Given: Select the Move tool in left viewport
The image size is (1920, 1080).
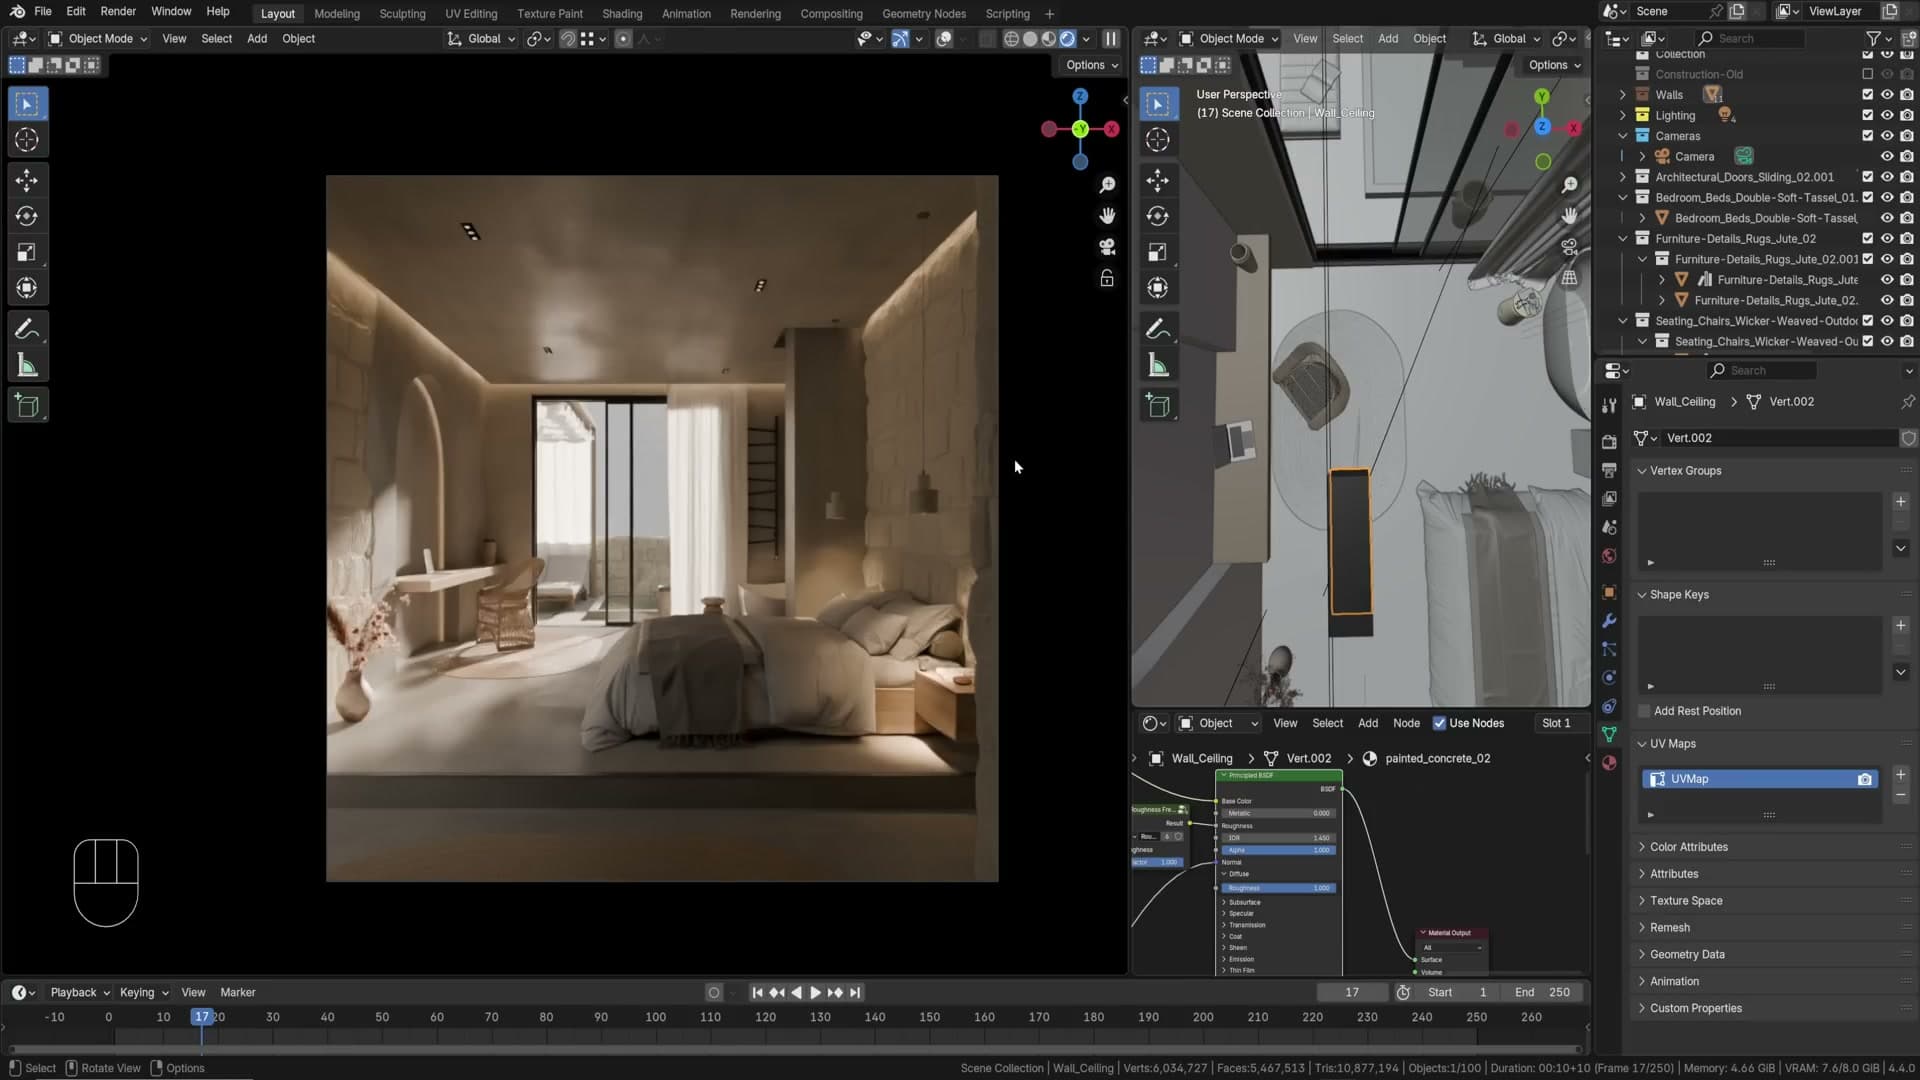Looking at the screenshot, I should pyautogui.click(x=27, y=180).
